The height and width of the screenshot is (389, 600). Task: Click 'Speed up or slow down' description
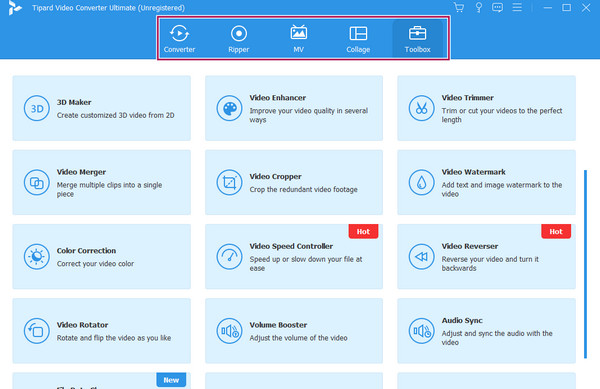pyautogui.click(x=306, y=264)
